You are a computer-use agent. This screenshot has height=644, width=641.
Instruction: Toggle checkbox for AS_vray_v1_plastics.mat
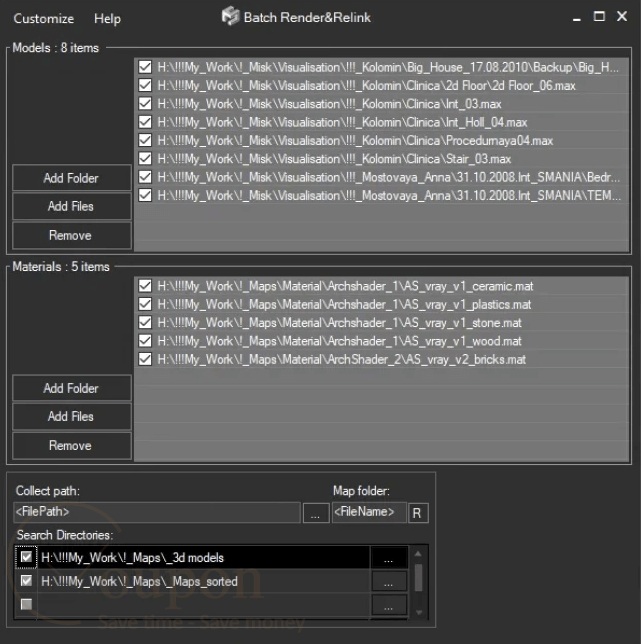tap(145, 304)
